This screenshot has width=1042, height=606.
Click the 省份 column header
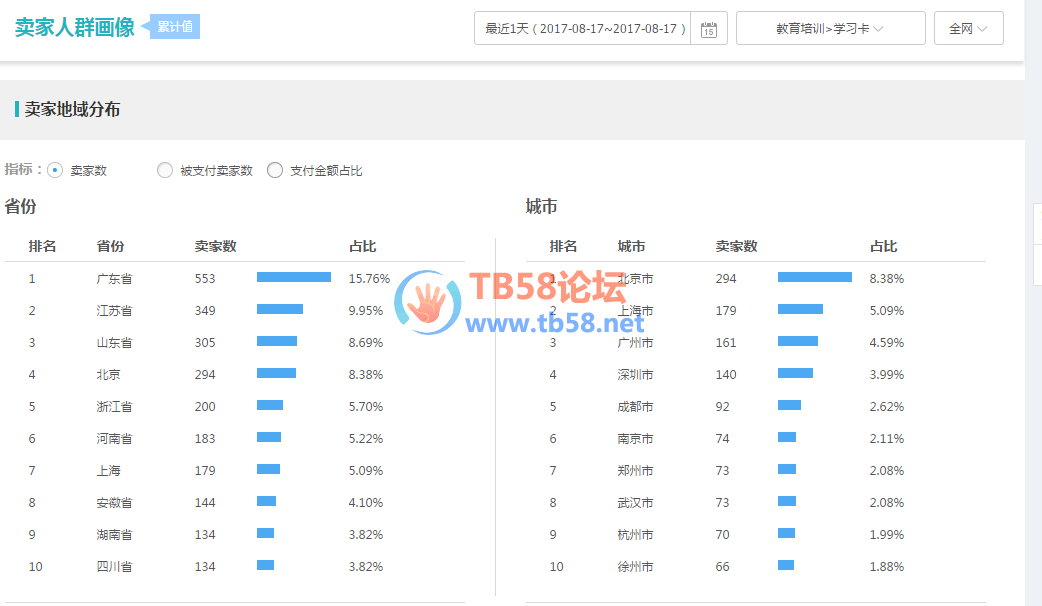[x=110, y=247]
